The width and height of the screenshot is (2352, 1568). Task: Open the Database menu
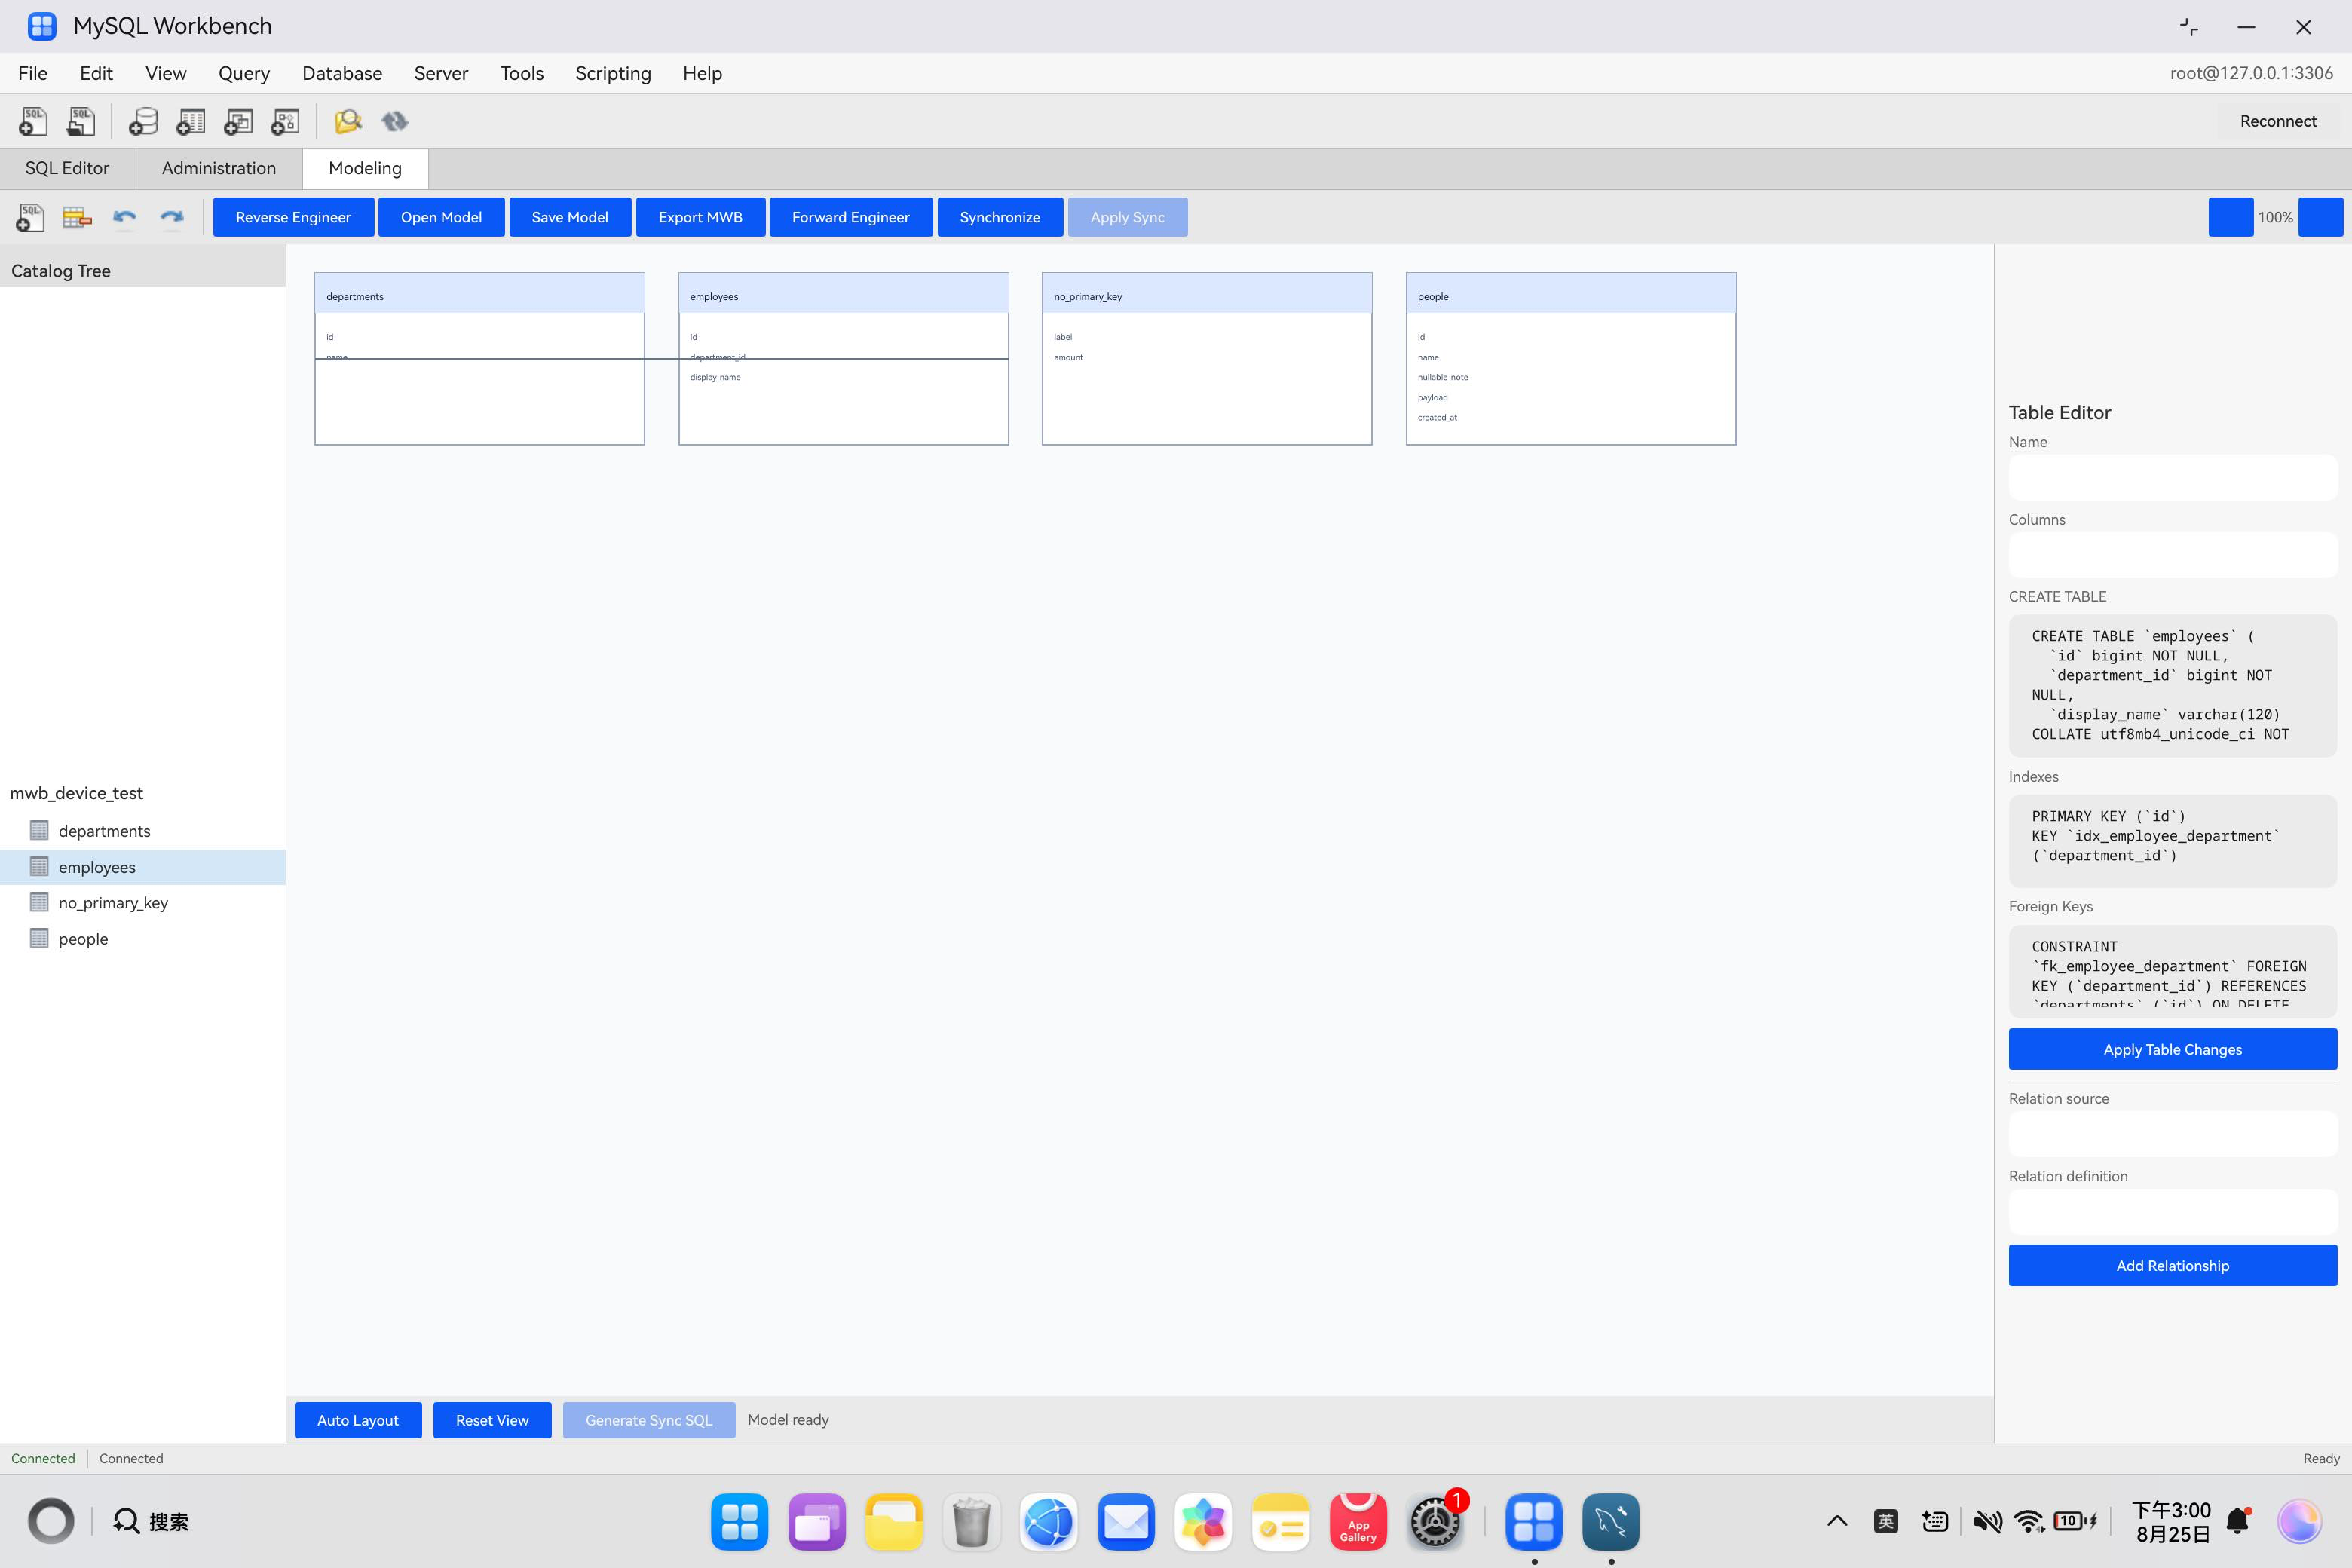click(342, 73)
